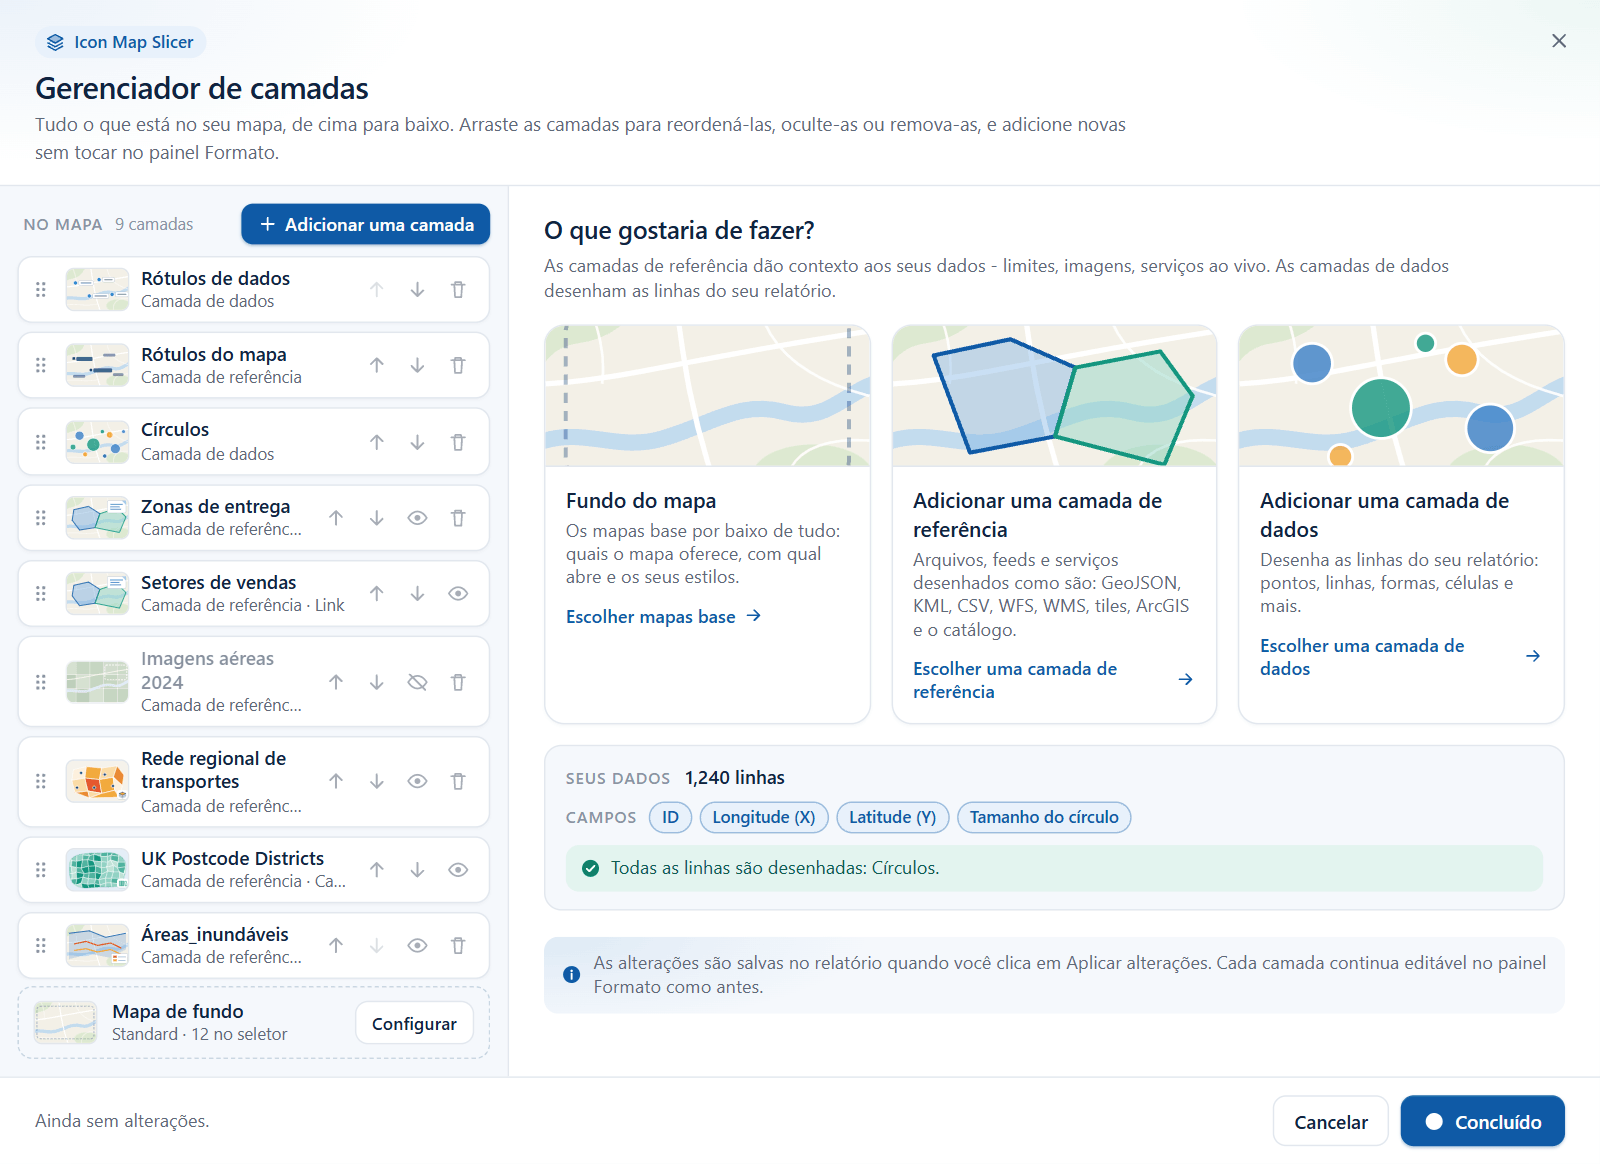The width and height of the screenshot is (1600, 1164).
Task: Open Configurar for Mapa de fundo
Action: (414, 1023)
